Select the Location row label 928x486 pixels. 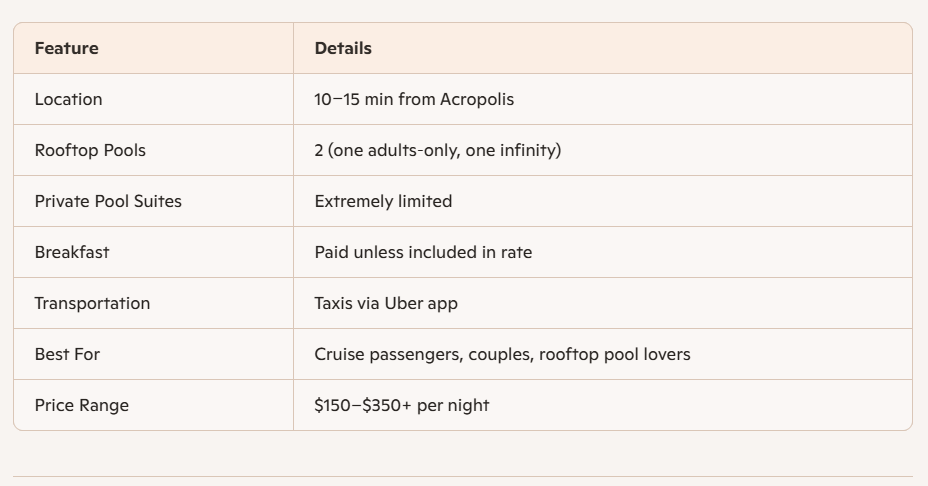tap(68, 99)
